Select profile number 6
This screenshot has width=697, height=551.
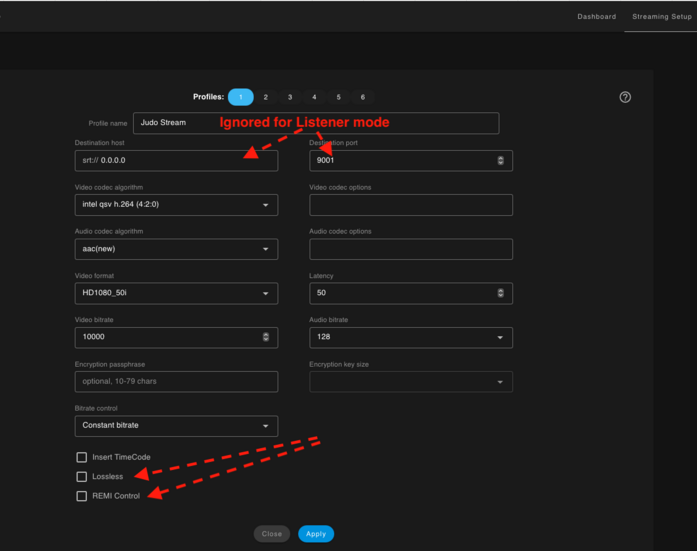click(x=362, y=97)
